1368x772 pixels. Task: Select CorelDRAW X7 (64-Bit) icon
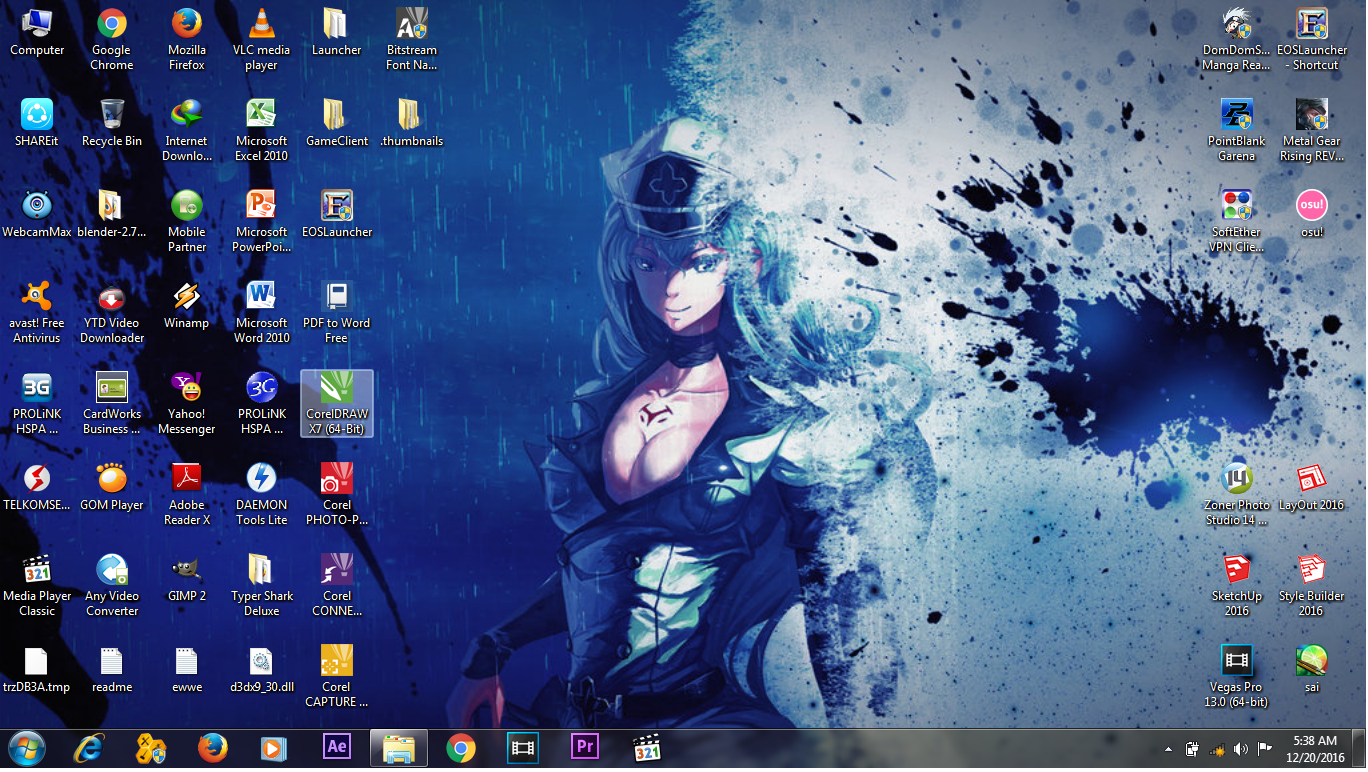pos(337,403)
